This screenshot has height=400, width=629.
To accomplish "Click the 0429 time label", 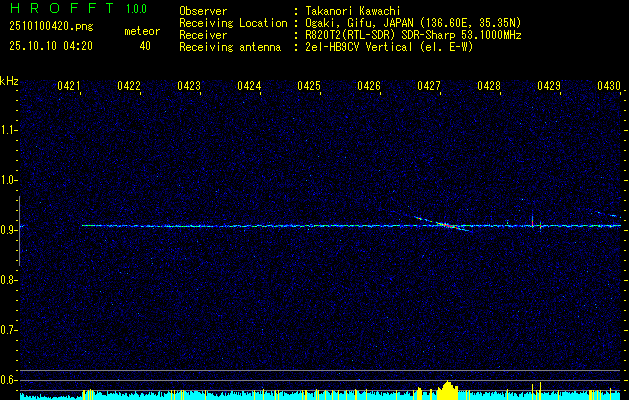I will [549, 87].
